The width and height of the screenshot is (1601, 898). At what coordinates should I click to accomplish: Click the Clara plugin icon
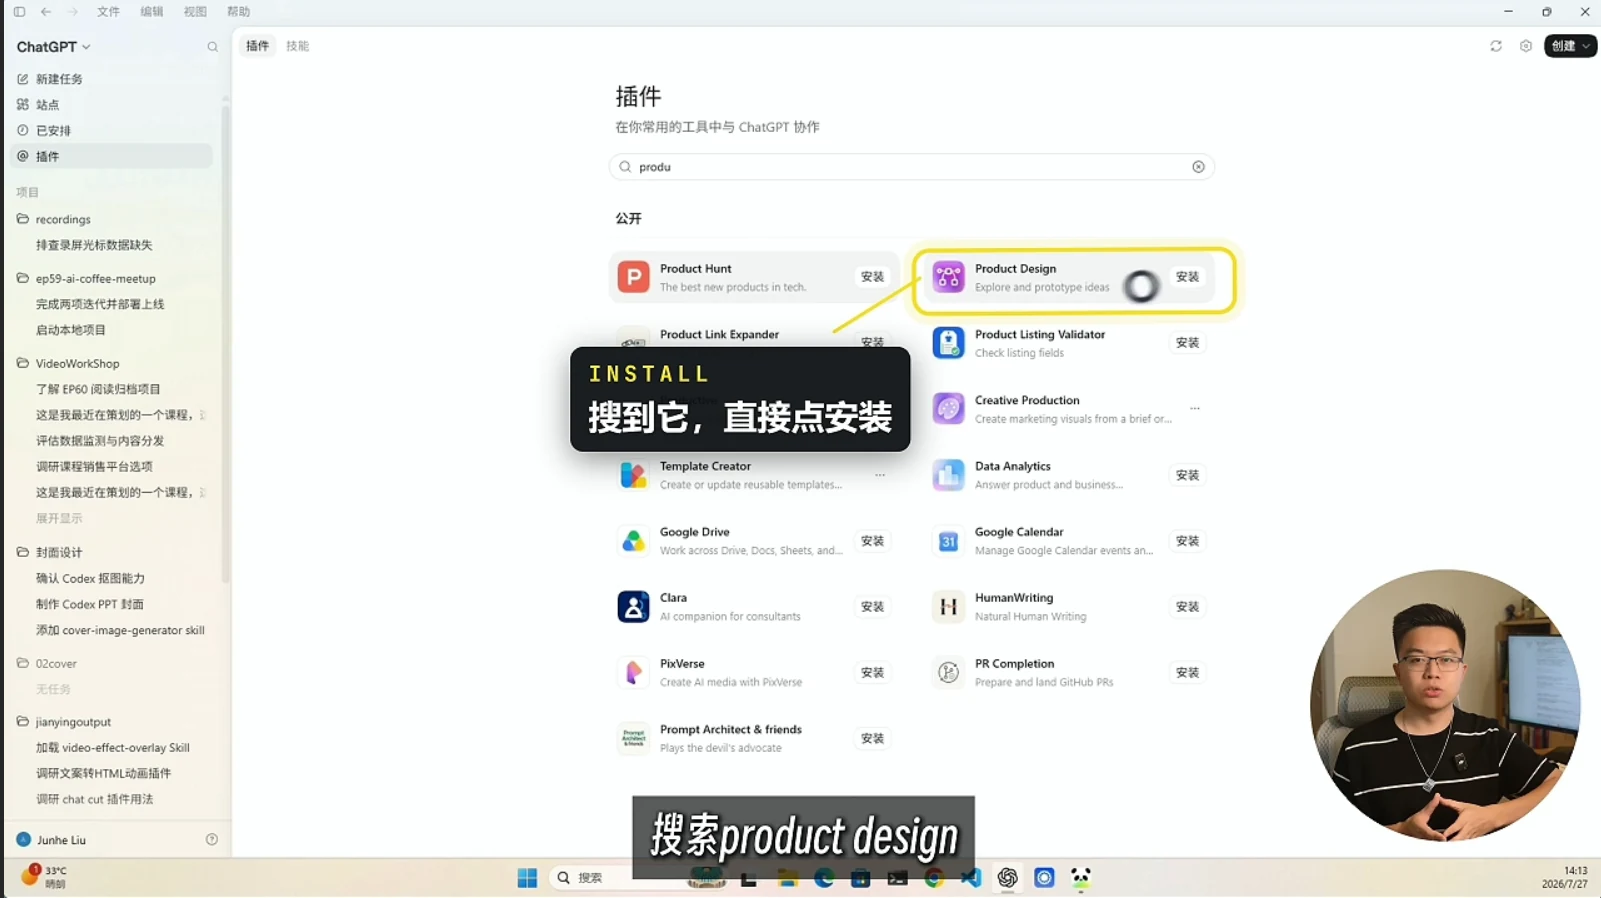tap(633, 607)
